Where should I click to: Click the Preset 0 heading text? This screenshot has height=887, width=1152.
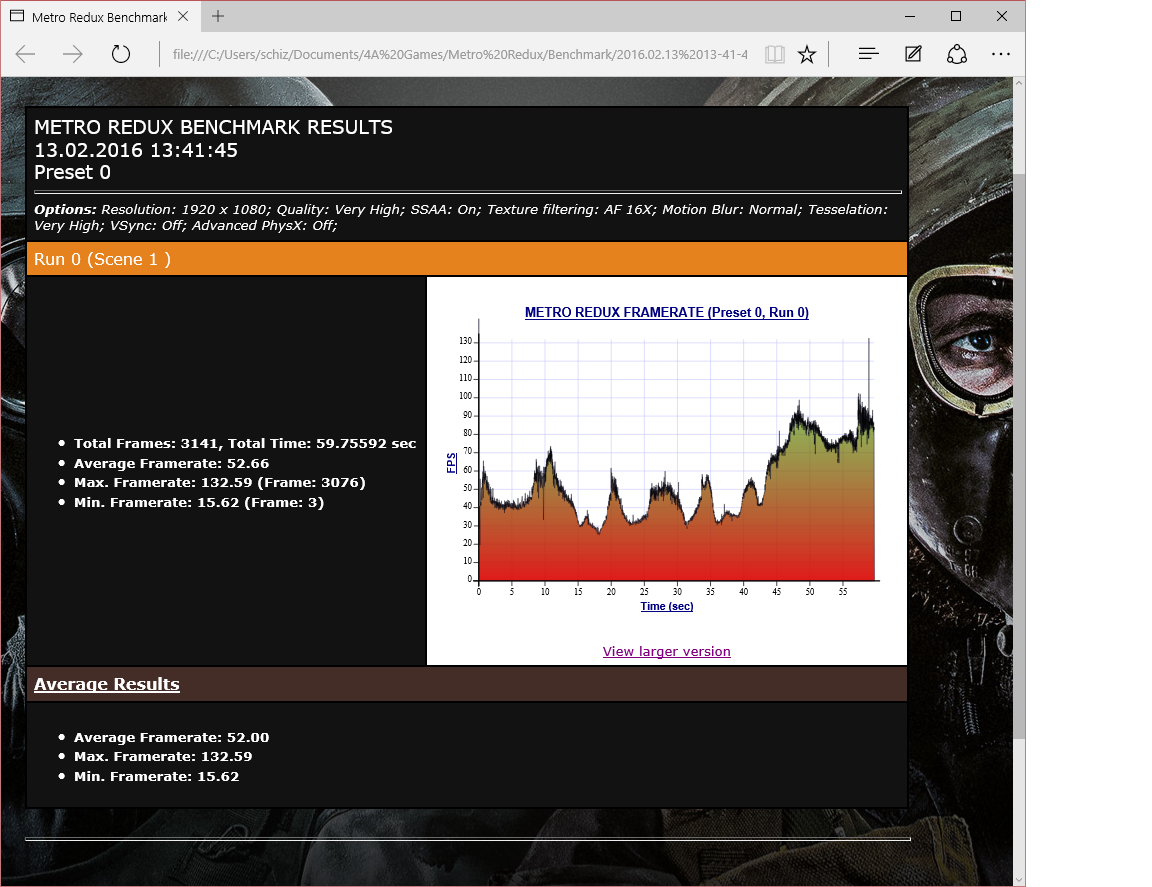pyautogui.click(x=72, y=173)
